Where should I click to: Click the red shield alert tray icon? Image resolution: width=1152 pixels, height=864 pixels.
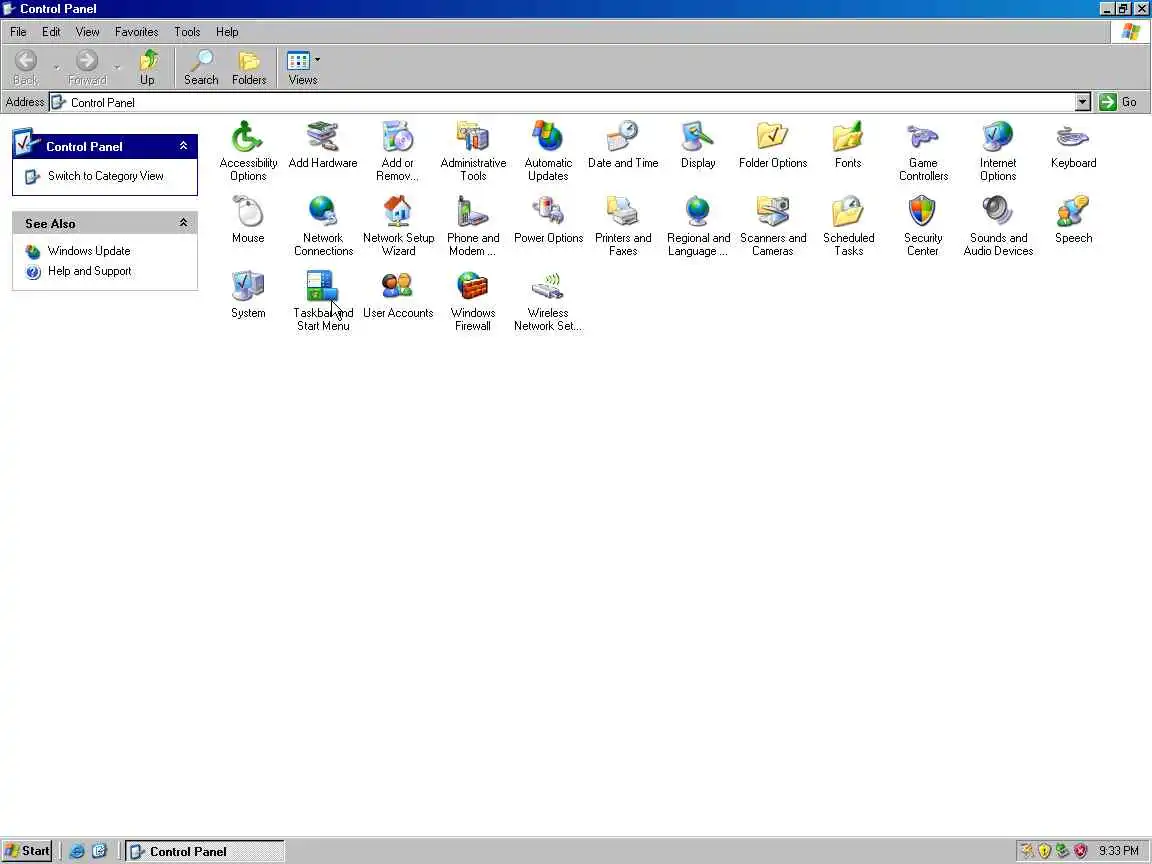pyautogui.click(x=1080, y=851)
